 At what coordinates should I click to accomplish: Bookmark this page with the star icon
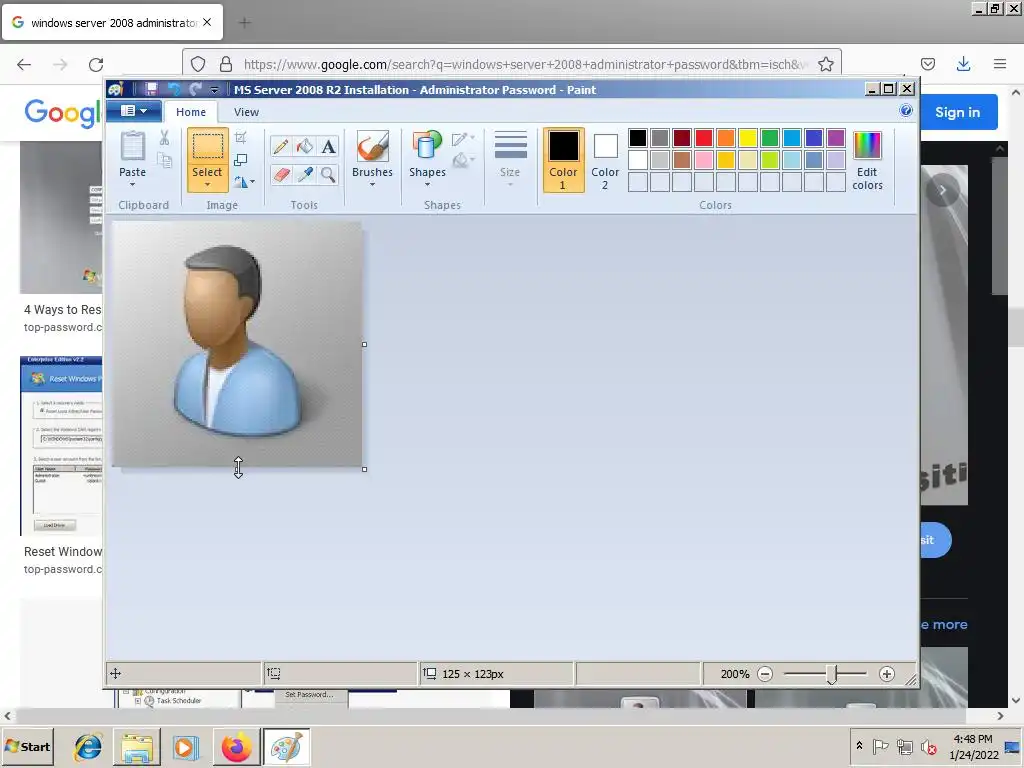(x=825, y=64)
